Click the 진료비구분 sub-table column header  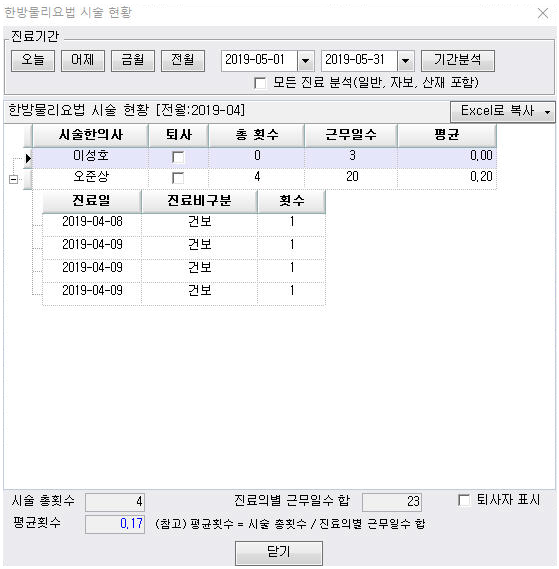[199, 201]
